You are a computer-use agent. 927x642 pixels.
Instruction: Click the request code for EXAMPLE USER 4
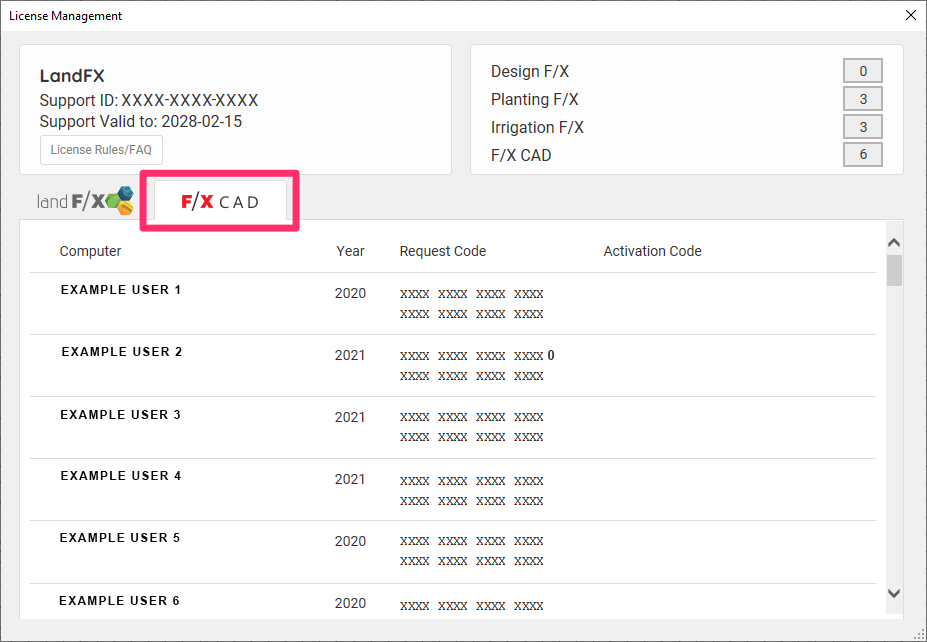[x=471, y=491]
